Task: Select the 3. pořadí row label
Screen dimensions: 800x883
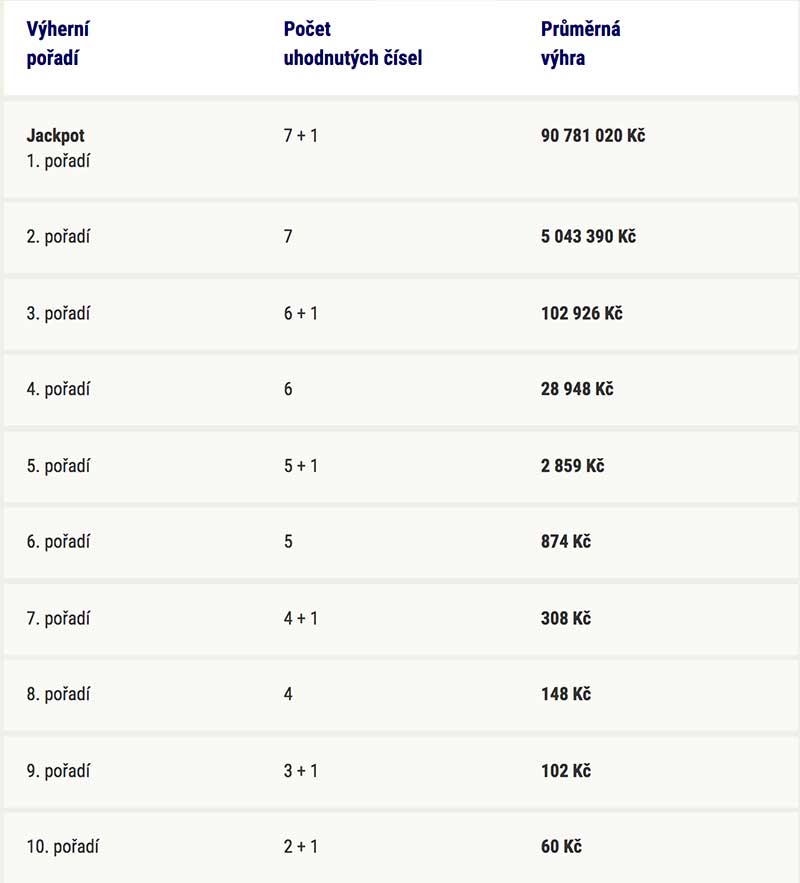Action: [x=58, y=313]
